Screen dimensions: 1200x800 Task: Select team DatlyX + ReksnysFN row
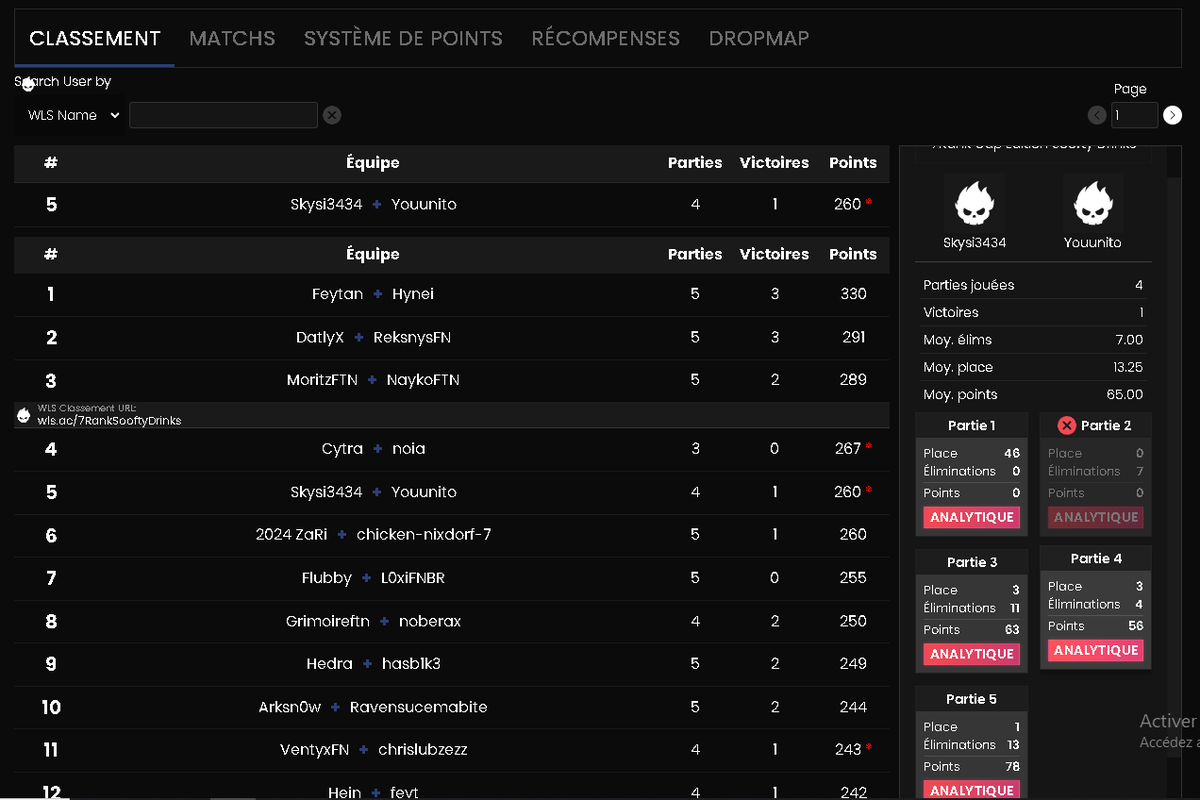pyautogui.click(x=452, y=338)
